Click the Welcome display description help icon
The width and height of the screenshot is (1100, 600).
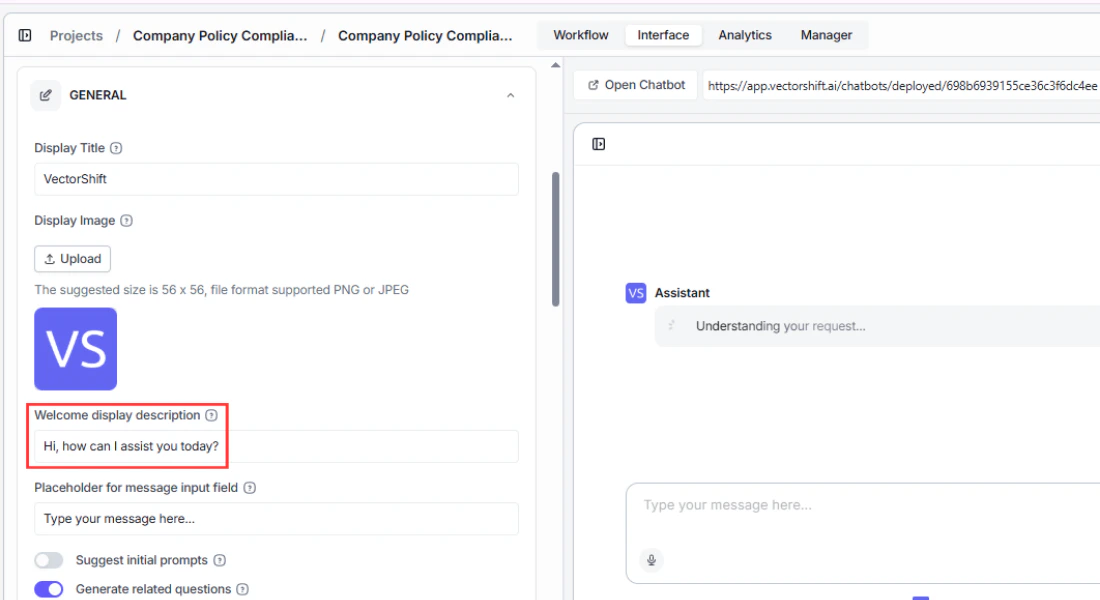point(211,415)
